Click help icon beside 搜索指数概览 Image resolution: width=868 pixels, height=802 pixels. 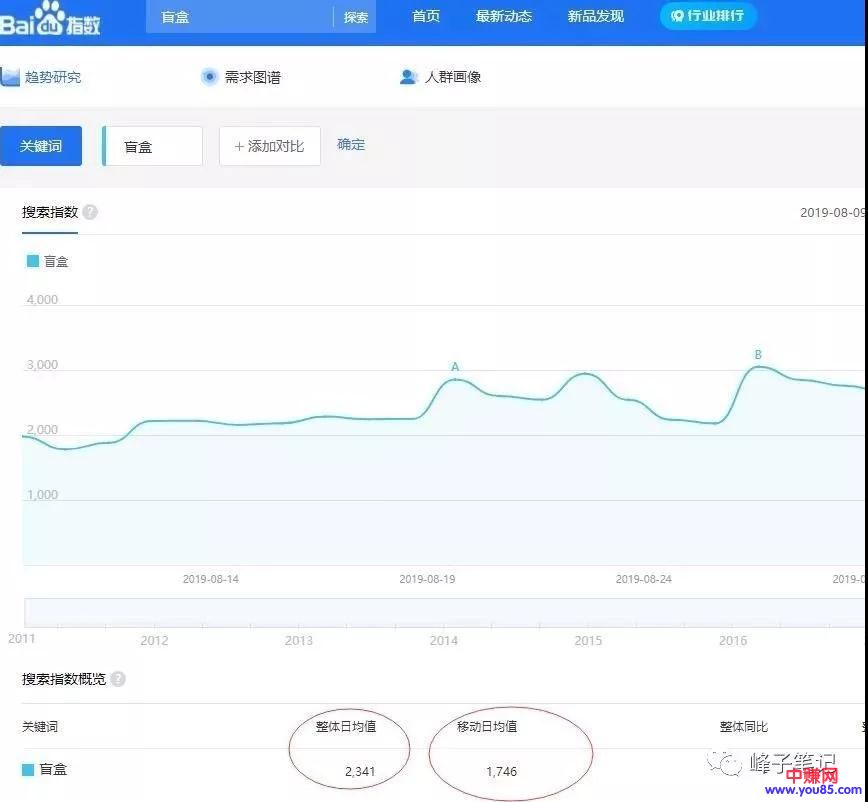click(118, 679)
